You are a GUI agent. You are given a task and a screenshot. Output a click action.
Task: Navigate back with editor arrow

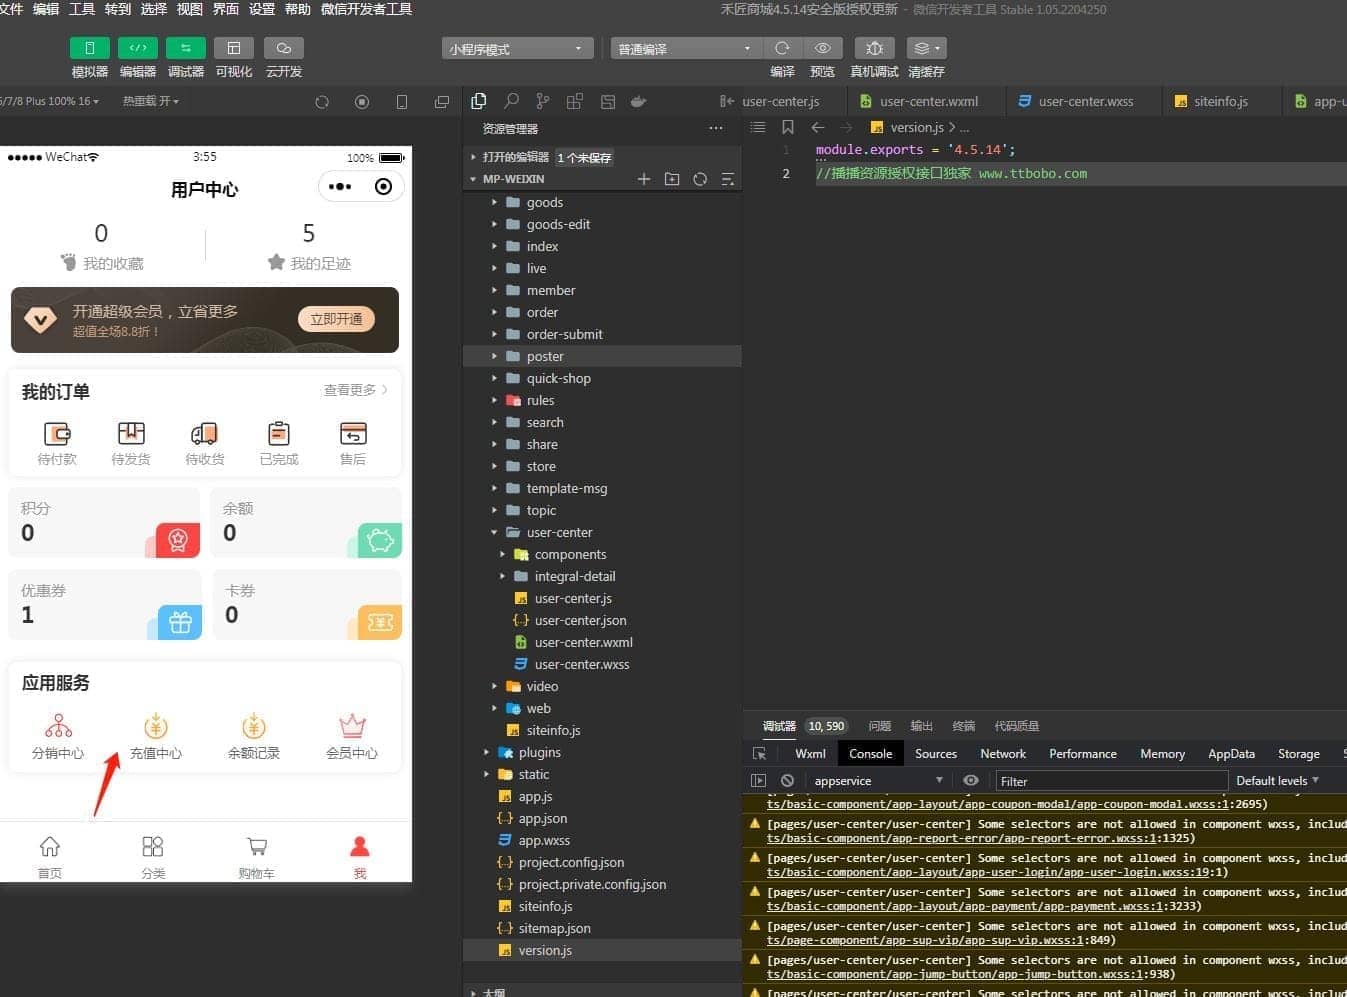[818, 127]
